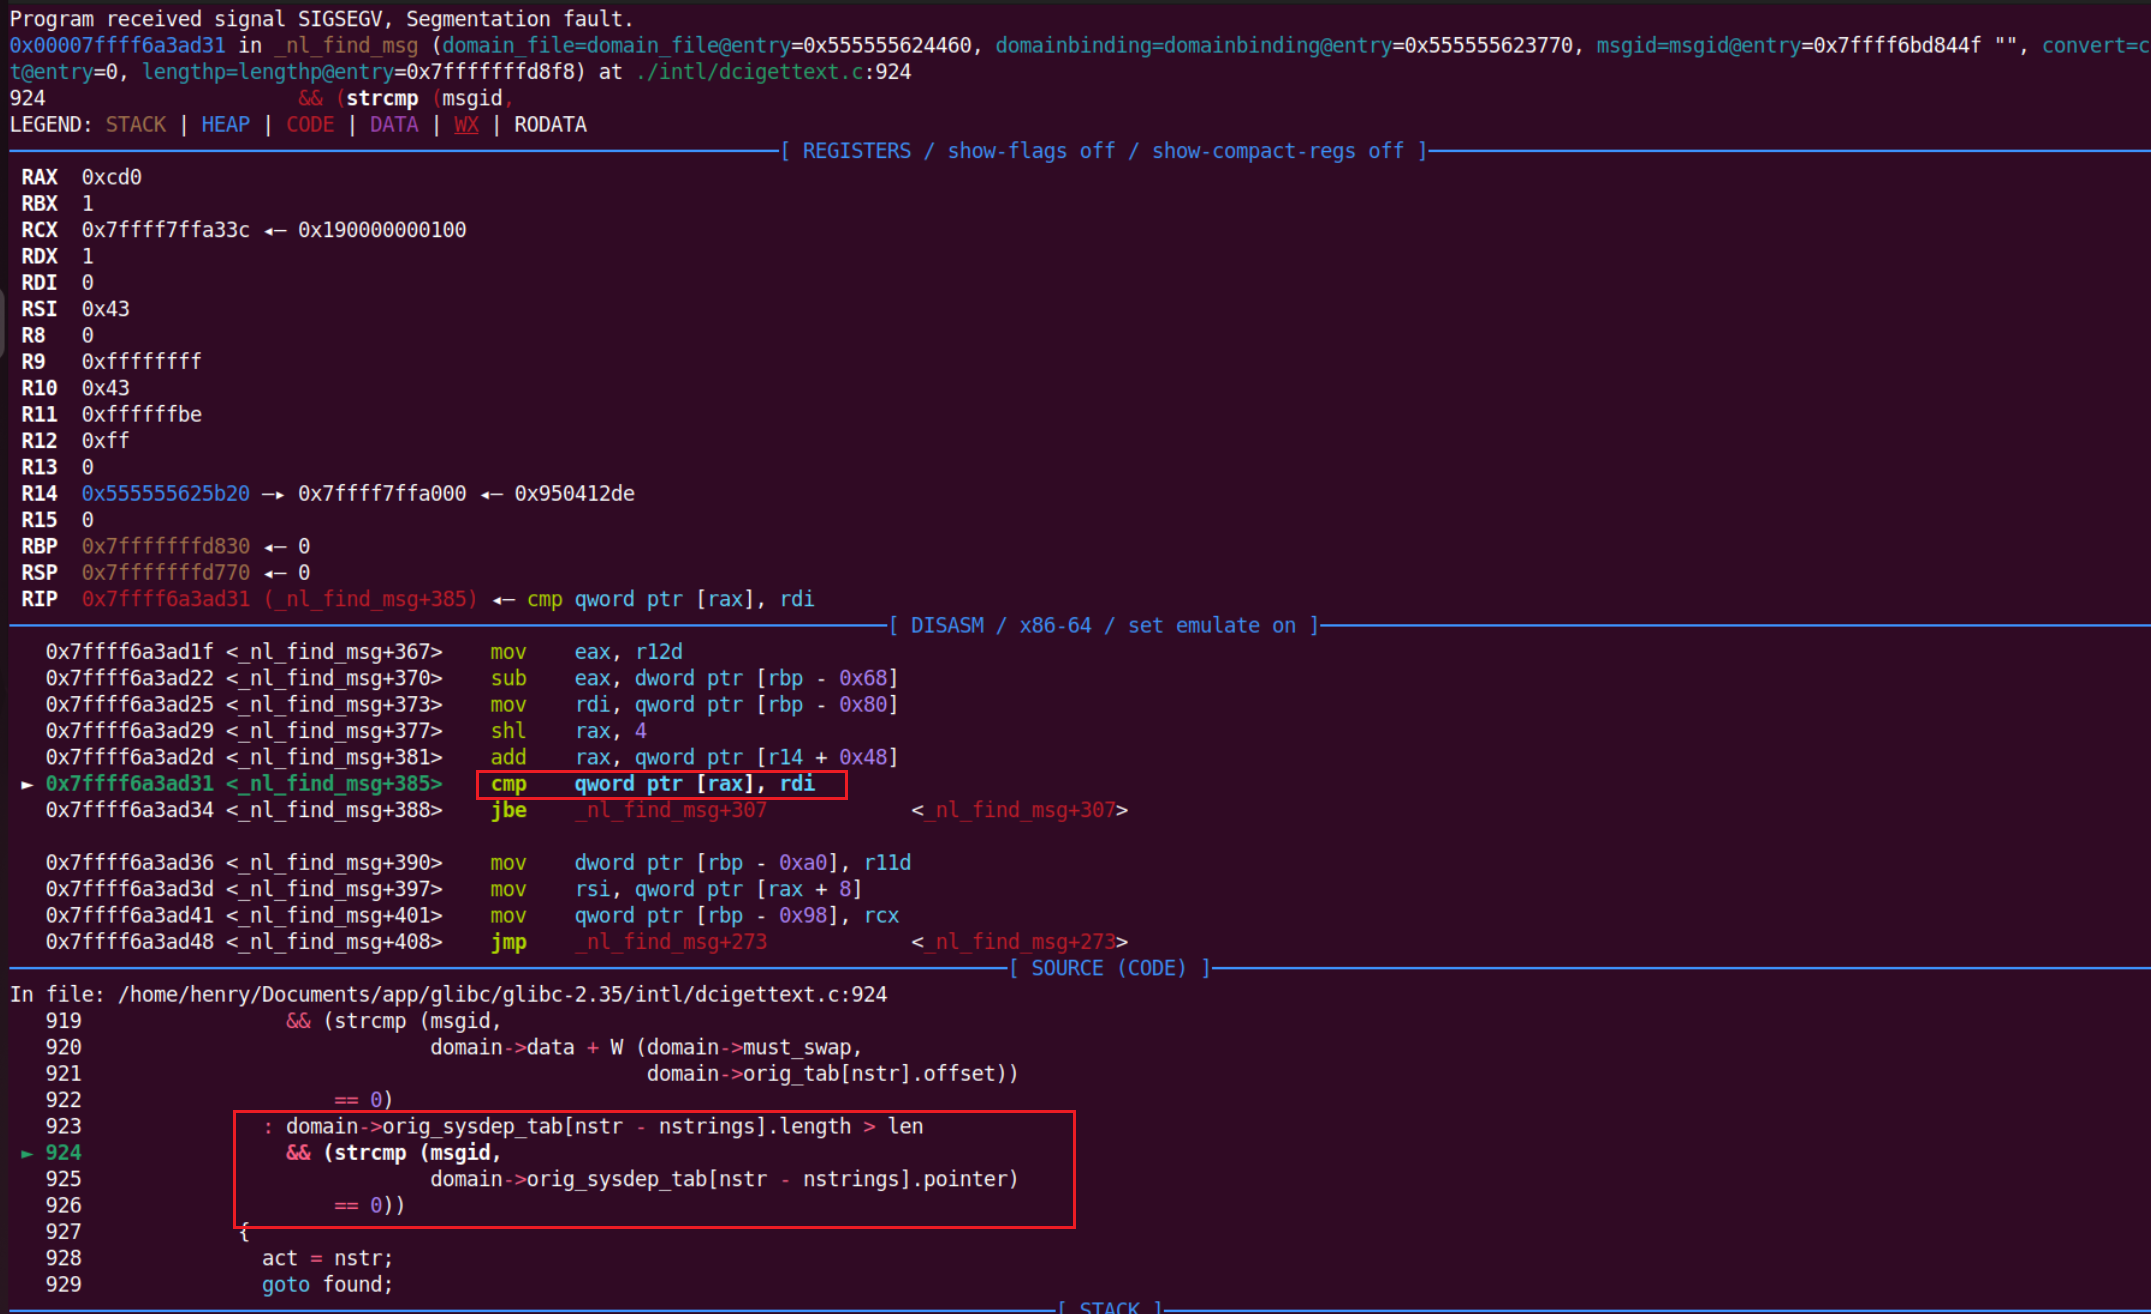Click the RAX register value 0xcd0
Viewport: 2151px width, 1314px height.
(112, 177)
